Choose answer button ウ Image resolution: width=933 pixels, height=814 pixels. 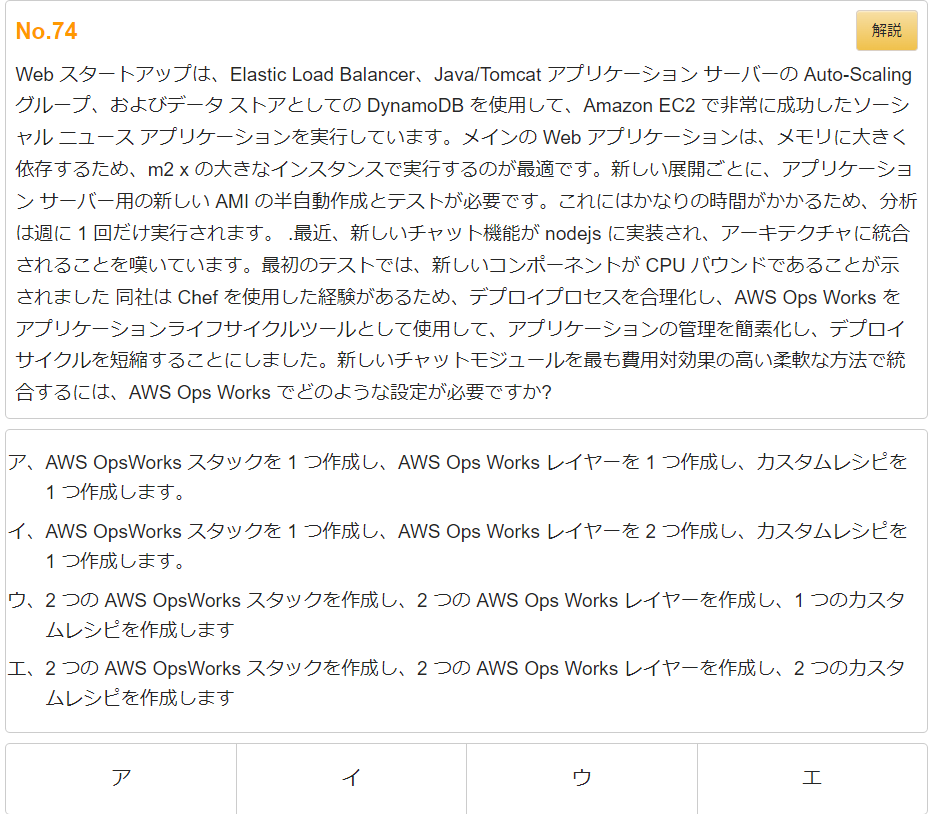coord(582,778)
